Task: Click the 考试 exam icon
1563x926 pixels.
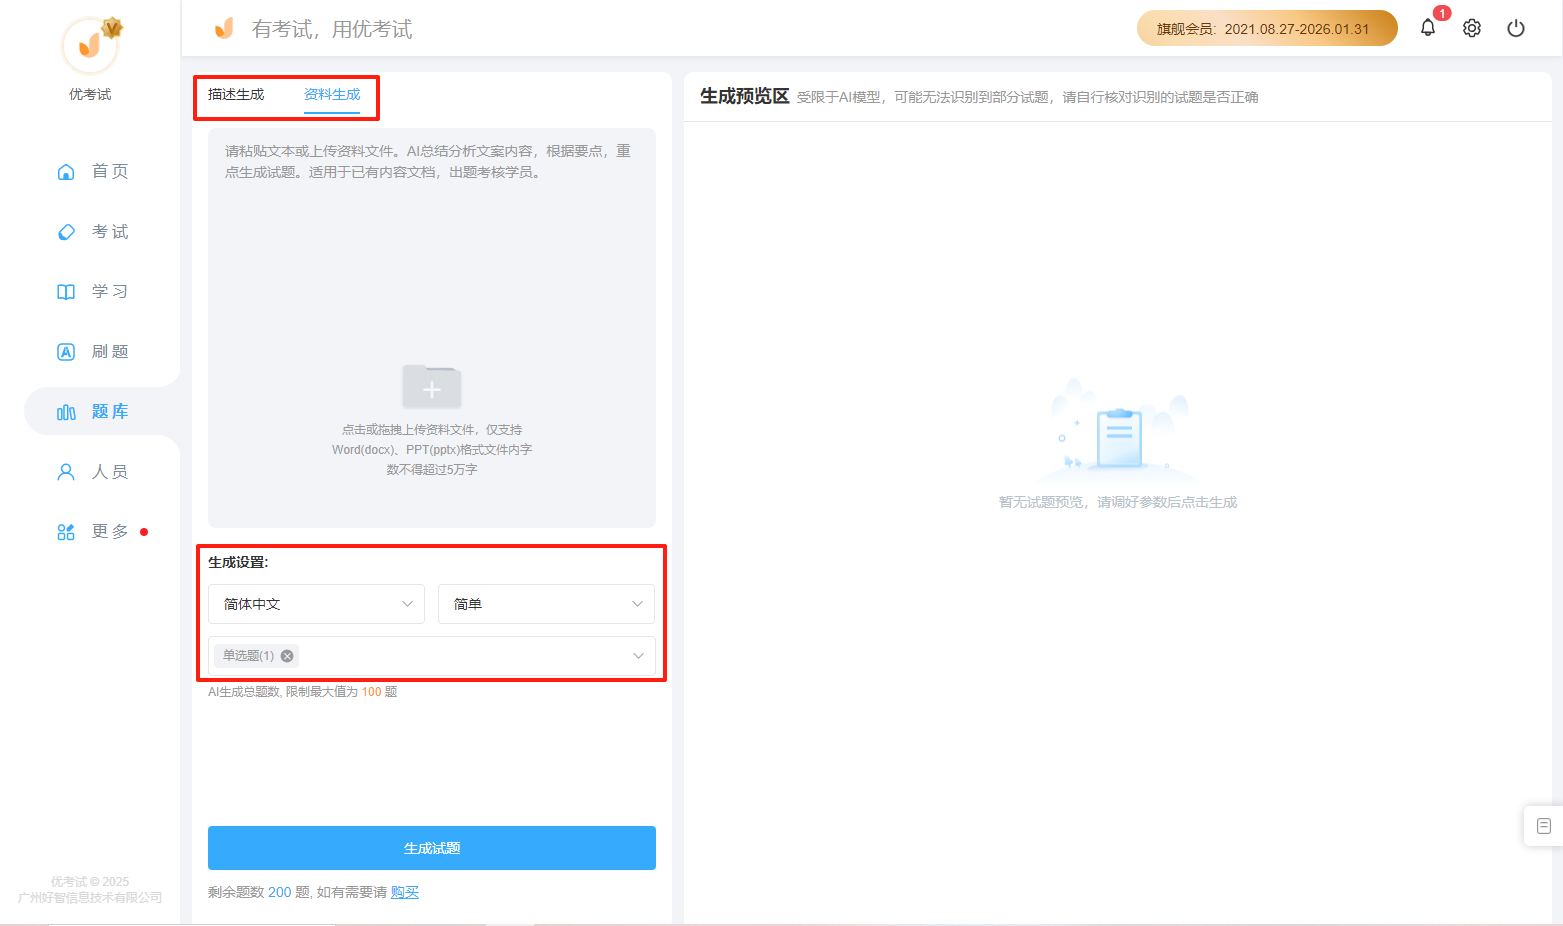Action: coord(66,232)
